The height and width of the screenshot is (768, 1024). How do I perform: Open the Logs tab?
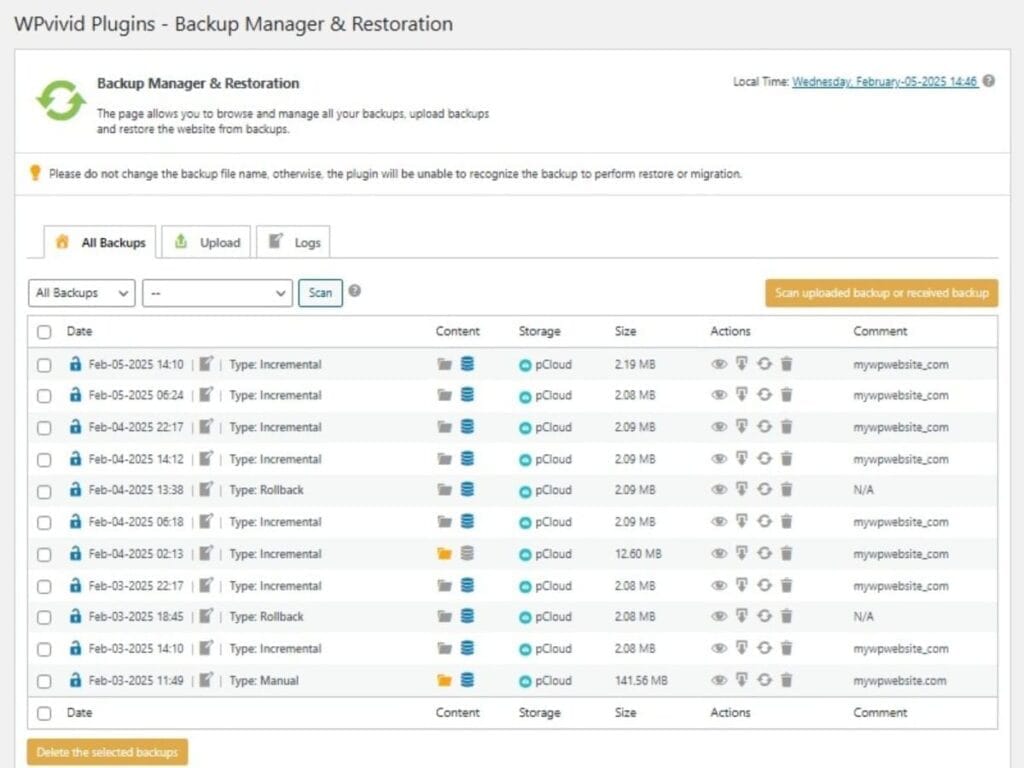click(294, 242)
